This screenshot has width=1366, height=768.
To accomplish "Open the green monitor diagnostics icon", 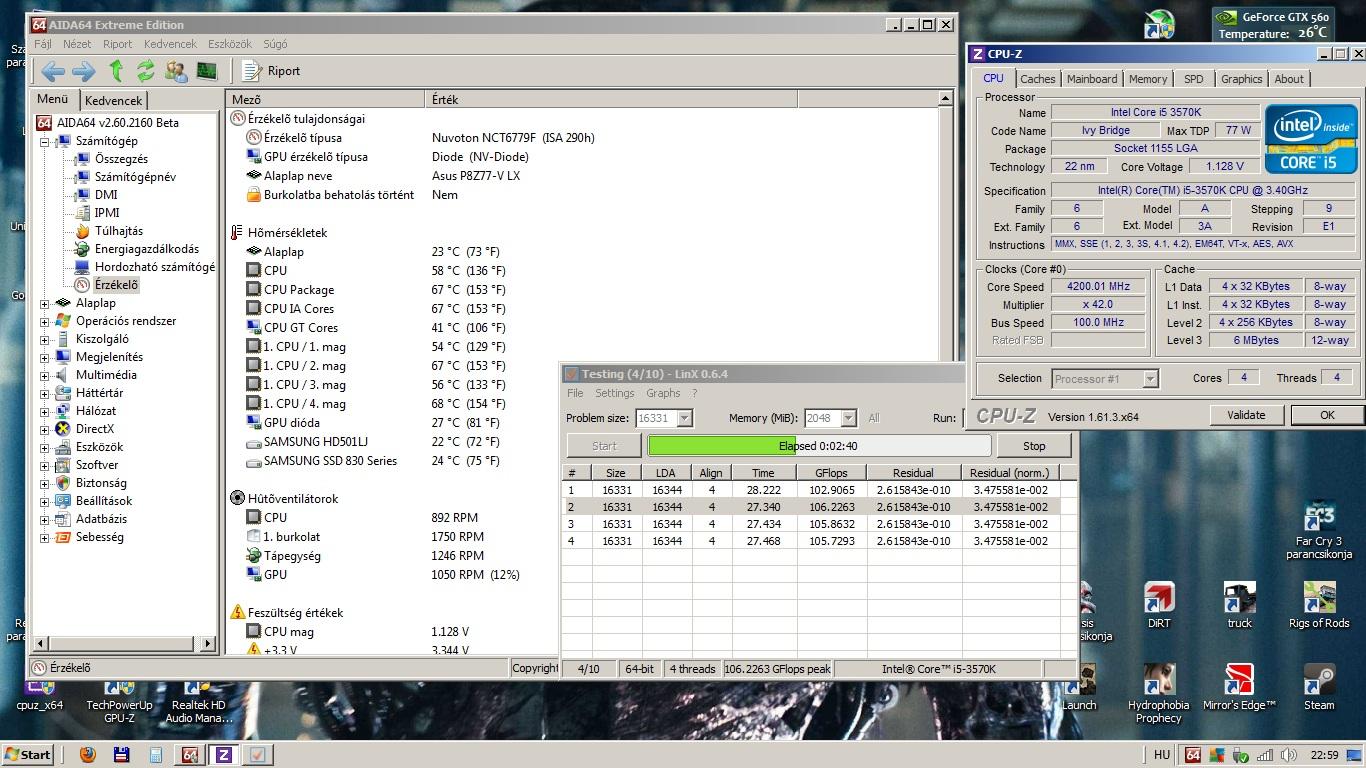I will pyautogui.click(x=207, y=70).
